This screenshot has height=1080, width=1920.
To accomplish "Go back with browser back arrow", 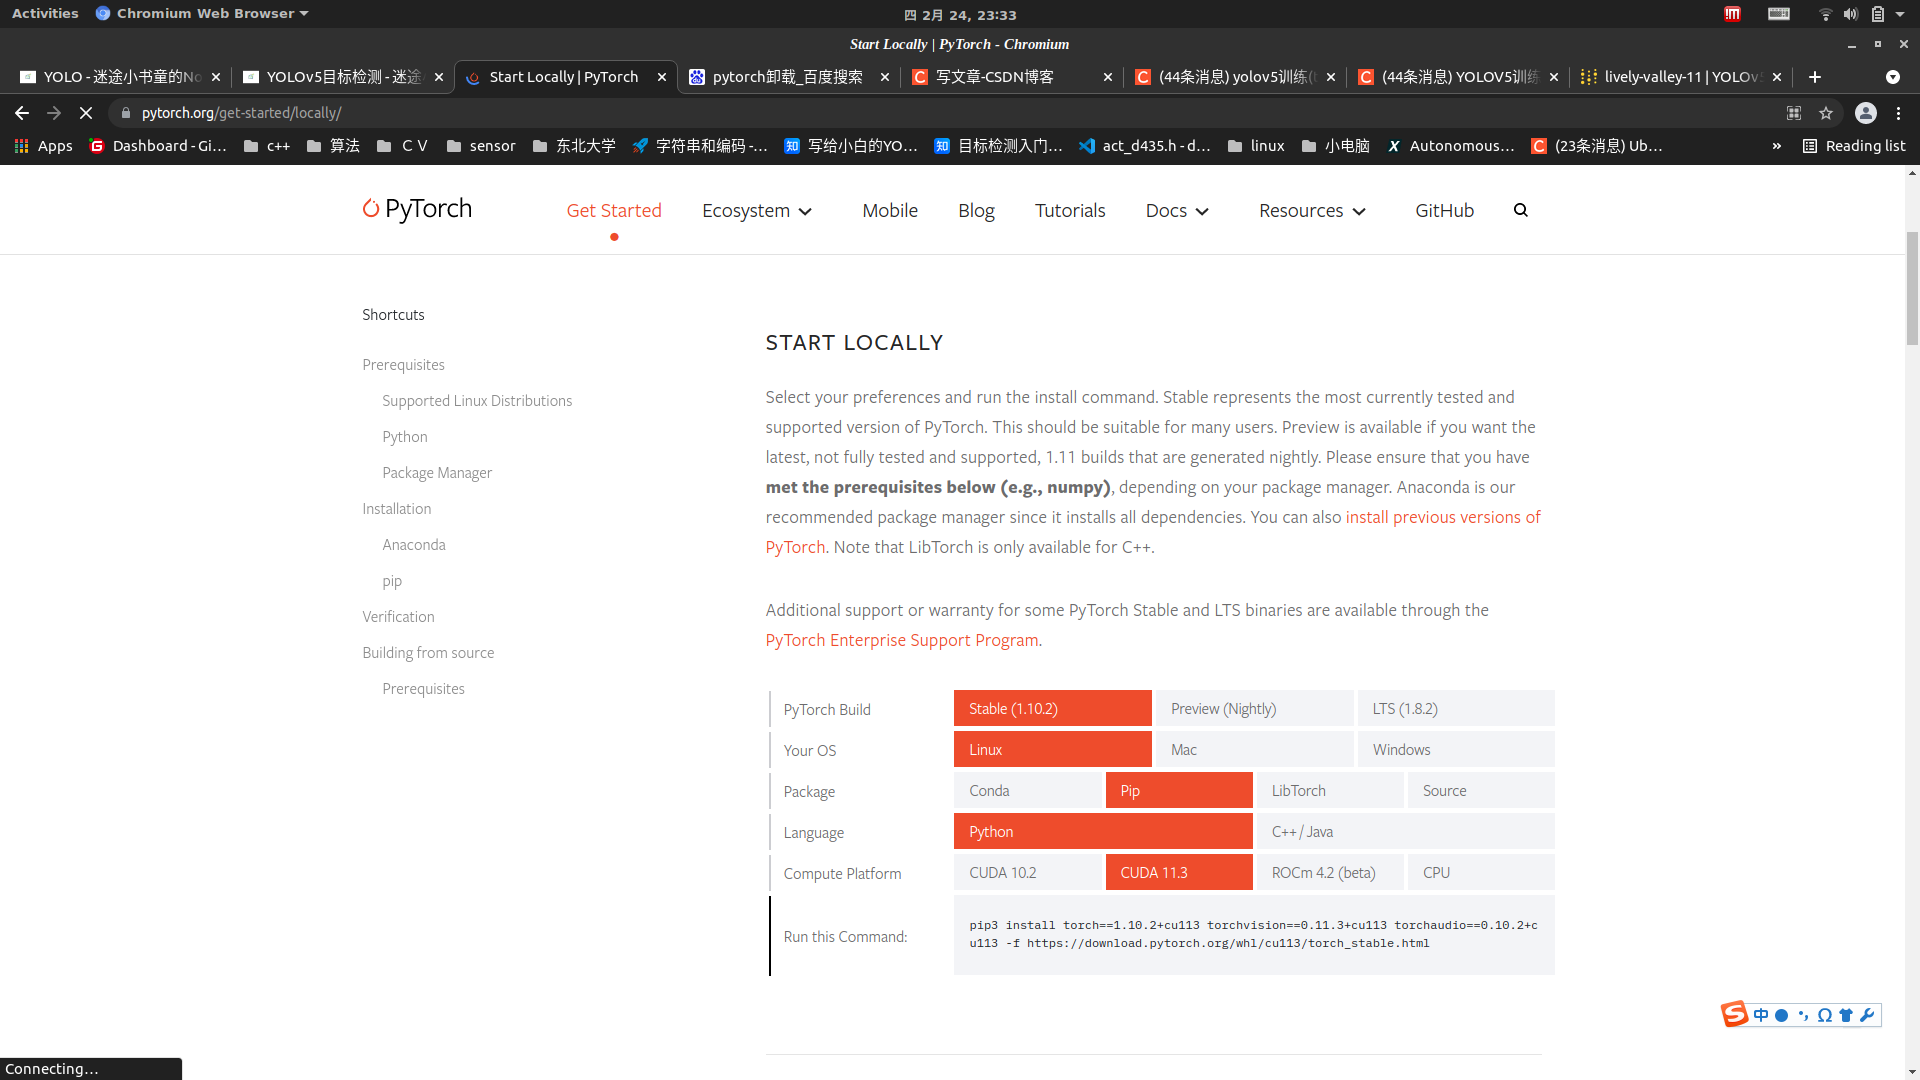I will pyautogui.click(x=22, y=113).
